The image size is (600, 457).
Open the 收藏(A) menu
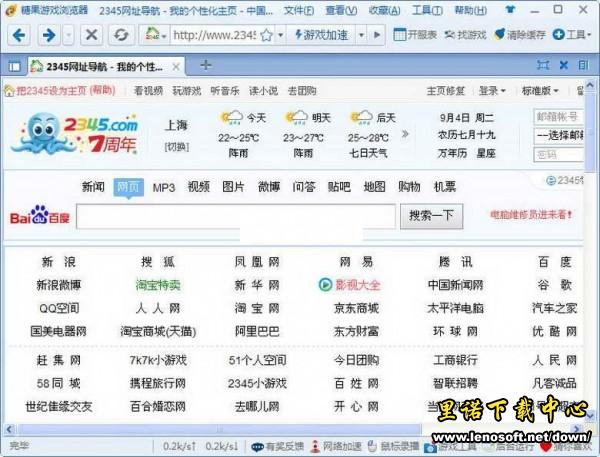coord(385,10)
